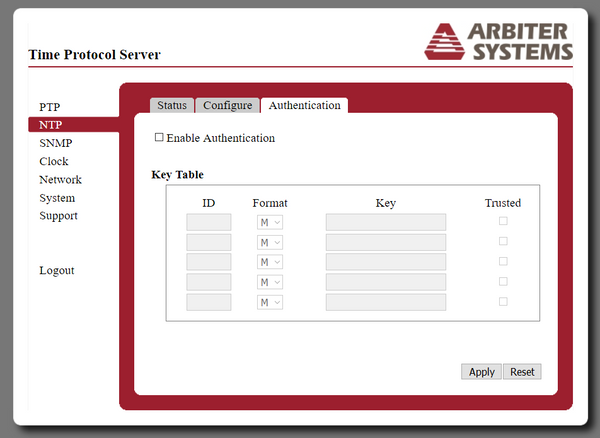Click Logout in the sidebar
The width and height of the screenshot is (600, 438).
pos(57,270)
